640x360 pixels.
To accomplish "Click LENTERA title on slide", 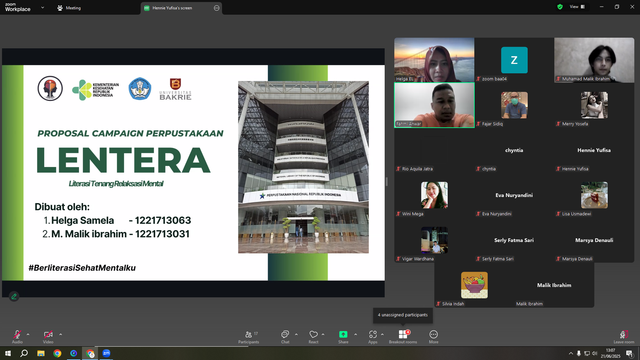I will pyautogui.click(x=123, y=160).
